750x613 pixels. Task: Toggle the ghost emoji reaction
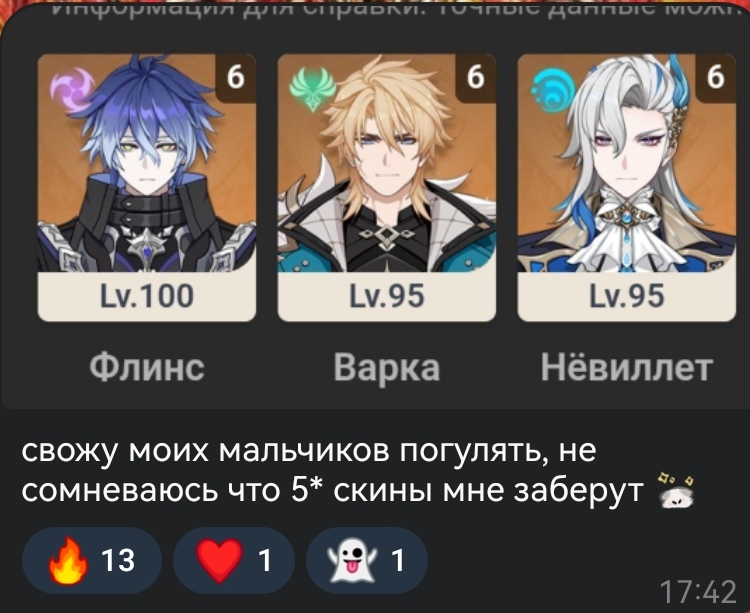[x=366, y=560]
